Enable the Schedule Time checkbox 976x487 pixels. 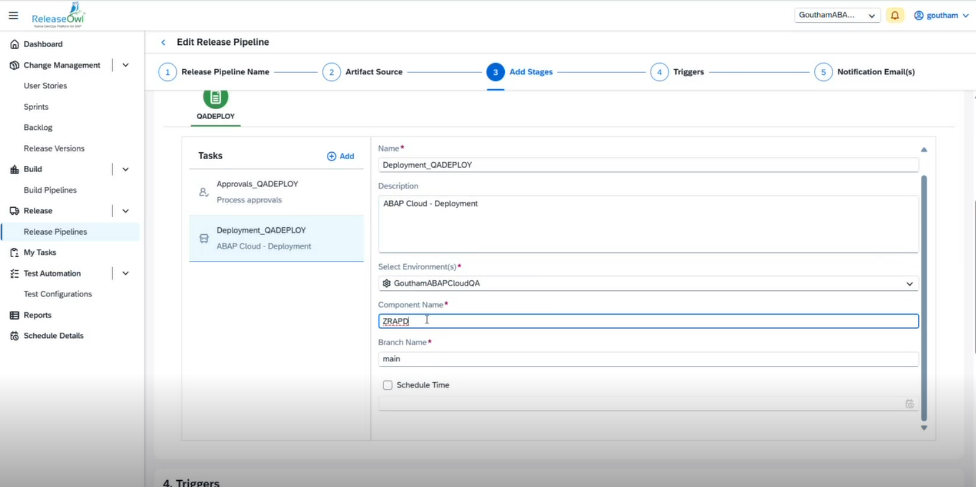click(387, 385)
